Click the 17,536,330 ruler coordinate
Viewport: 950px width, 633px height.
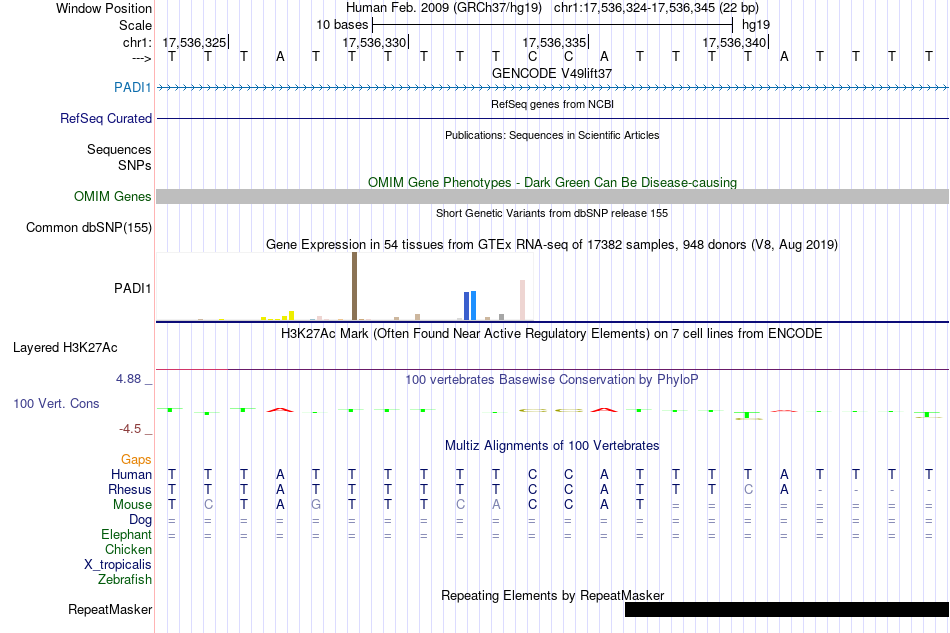[374, 42]
